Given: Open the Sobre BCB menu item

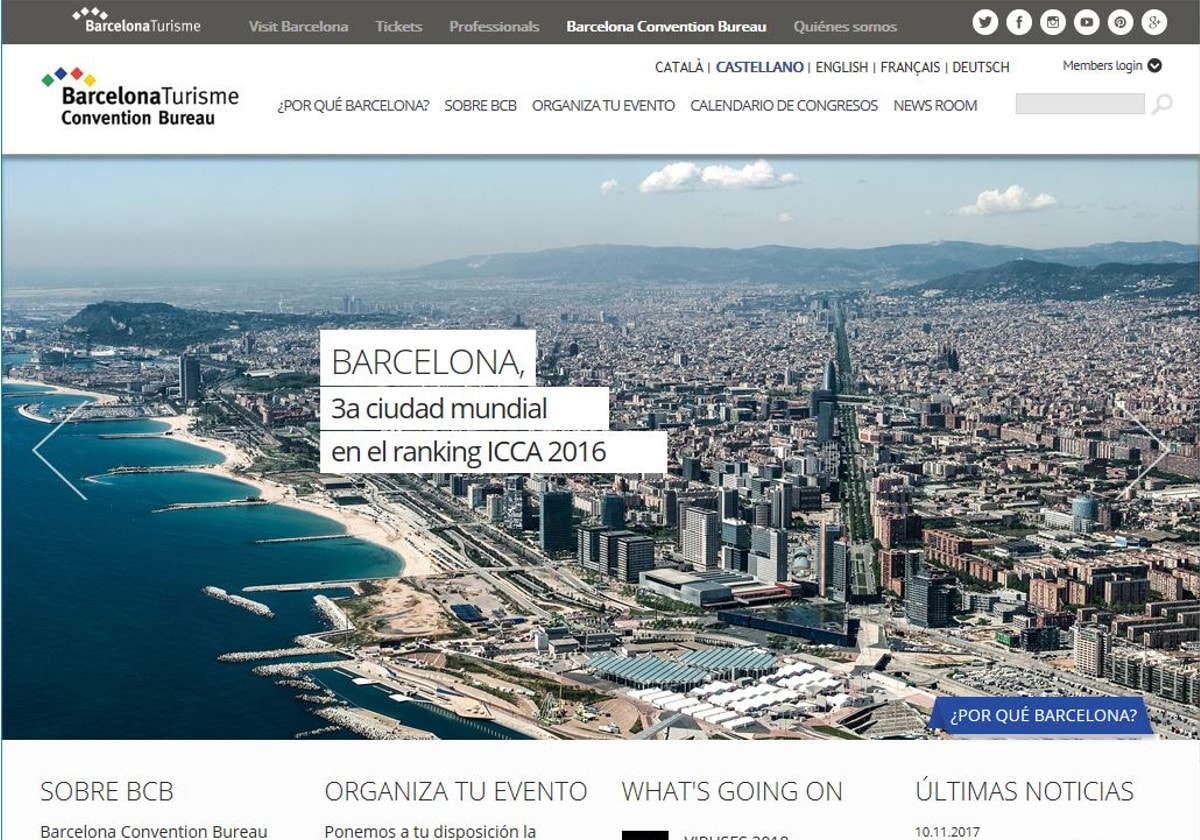Looking at the screenshot, I should tap(480, 105).
